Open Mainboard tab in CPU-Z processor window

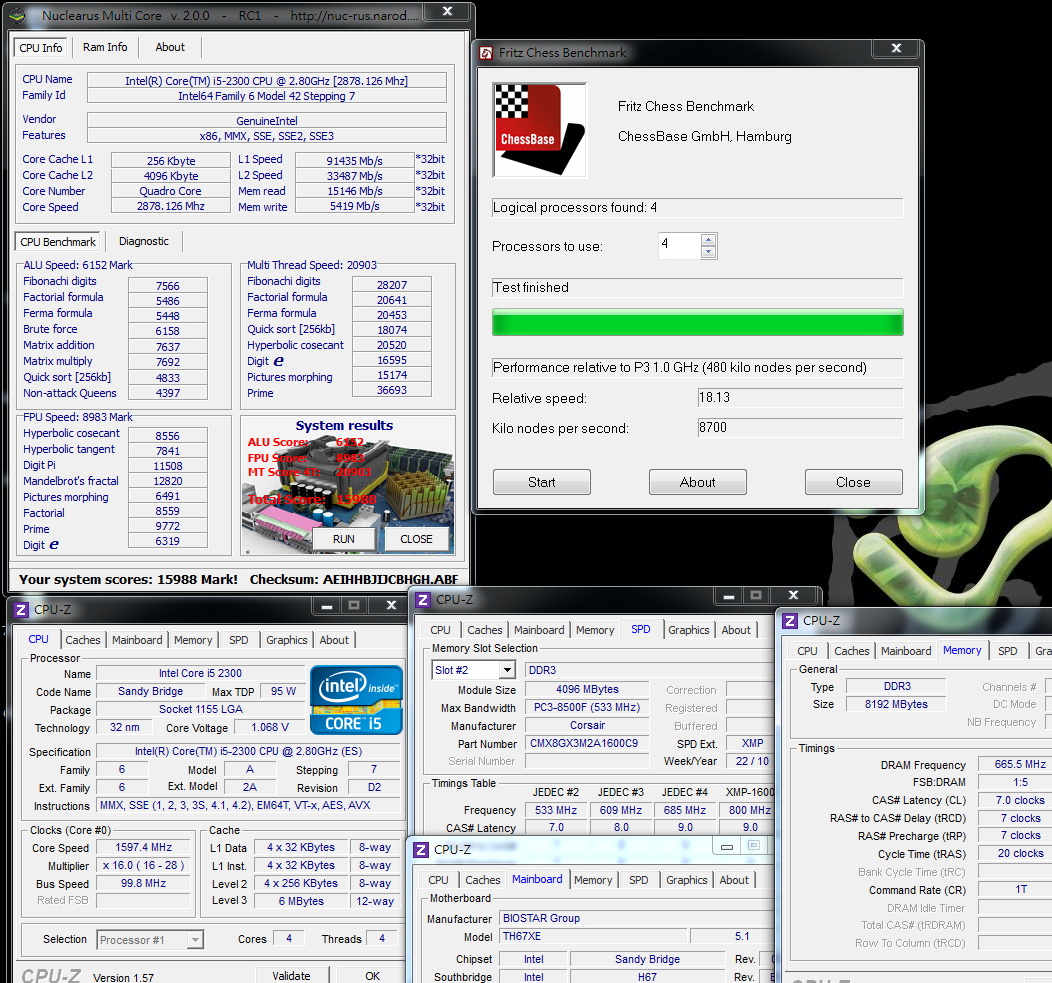tap(137, 640)
